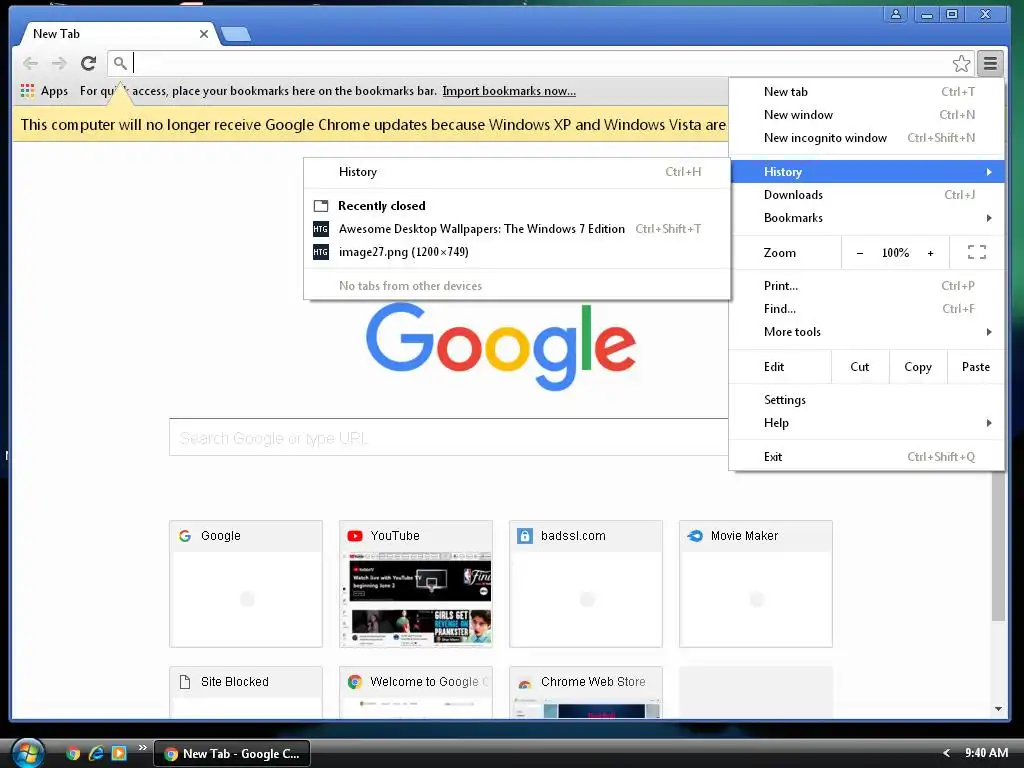Image resolution: width=1024 pixels, height=768 pixels.
Task: Reopen Awesome Desktop Wallpapers closed tab
Action: click(x=517, y=229)
